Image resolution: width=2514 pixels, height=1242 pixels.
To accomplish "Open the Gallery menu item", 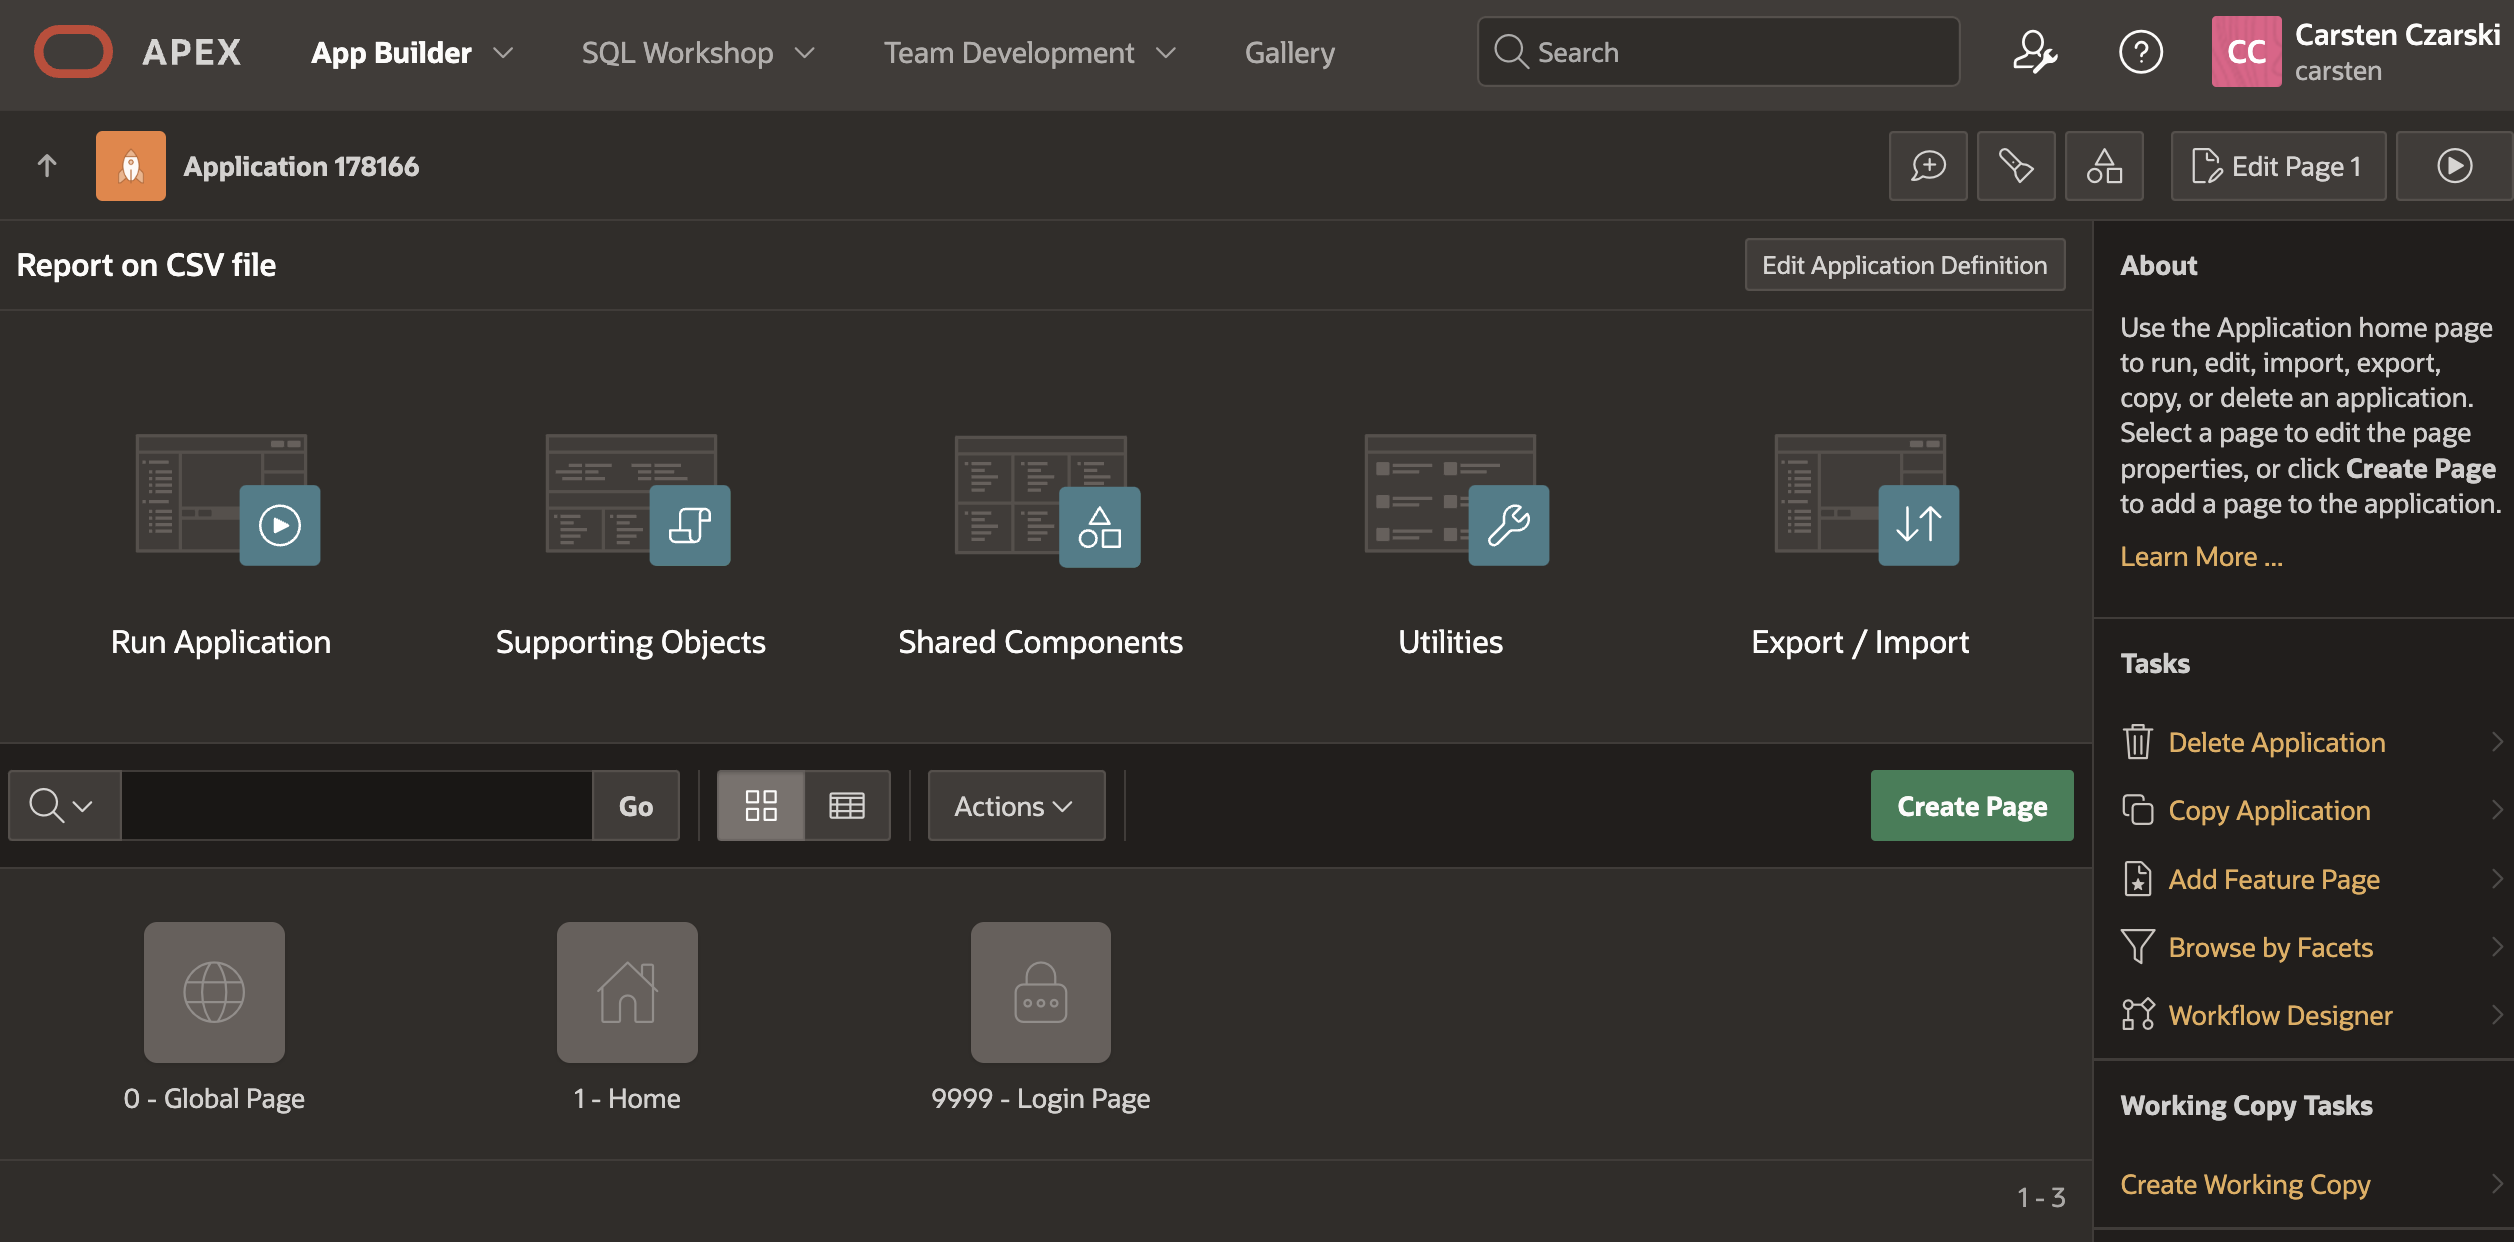I will point(1289,53).
